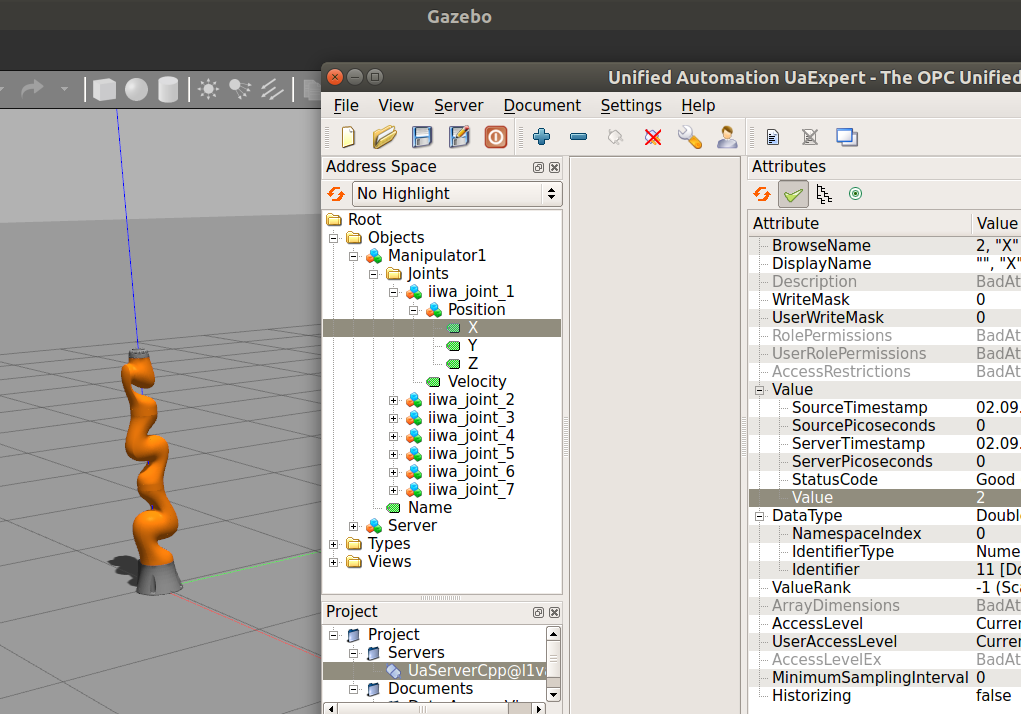
Task: Click the tree view icon in Attributes toolbar
Action: (824, 194)
